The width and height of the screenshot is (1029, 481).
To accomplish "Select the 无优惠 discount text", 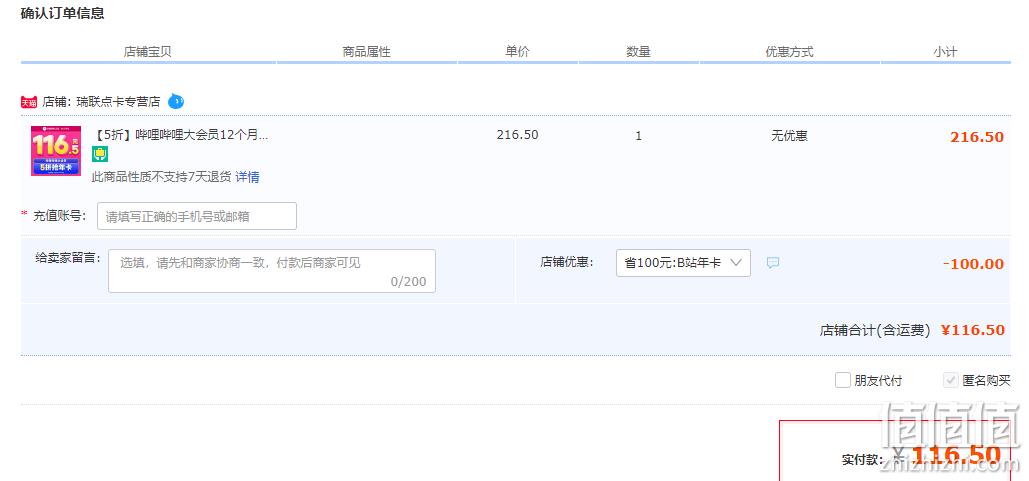I will click(789, 136).
